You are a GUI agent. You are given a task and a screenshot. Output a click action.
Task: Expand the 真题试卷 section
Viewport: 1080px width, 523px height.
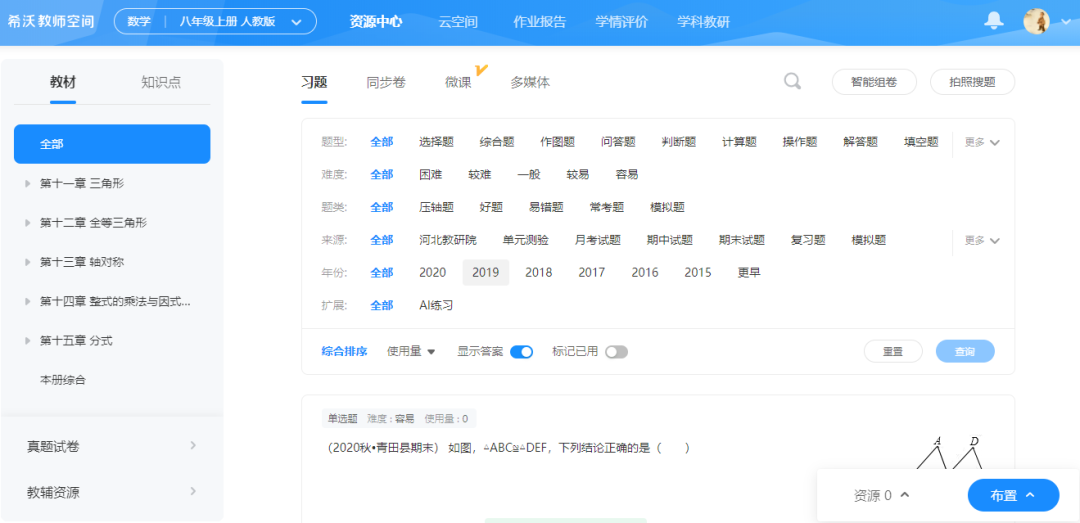coord(112,446)
